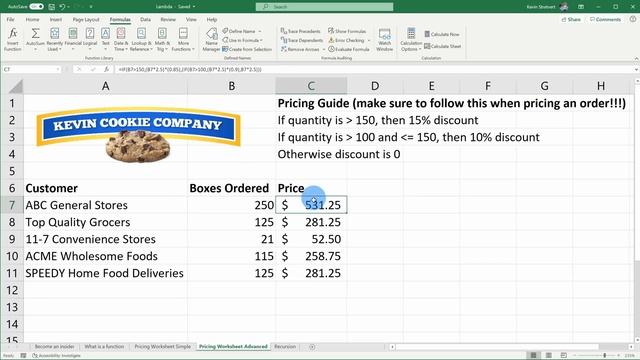Click the Kevin Stratvert account picture
The height and width of the screenshot is (360, 640).
[x=564, y=7]
